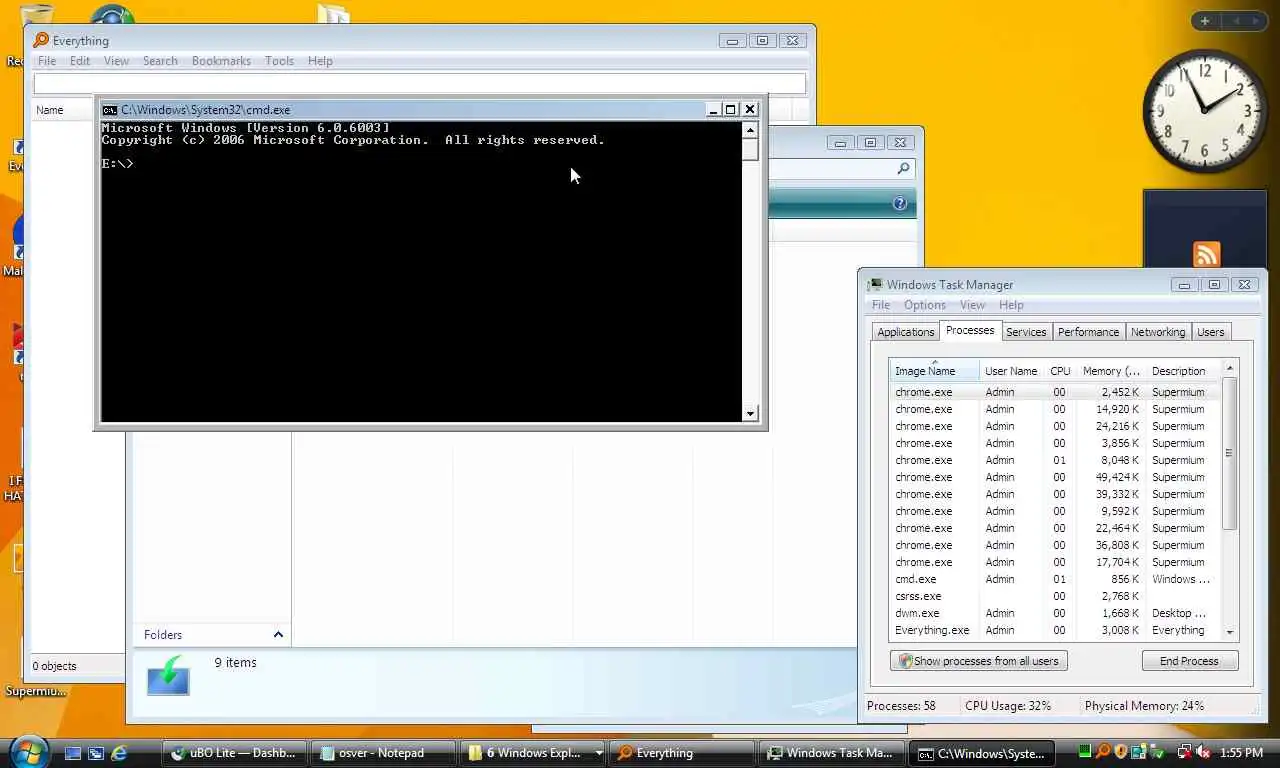Click Show processes from all users button
The width and height of the screenshot is (1280, 768).
(979, 661)
